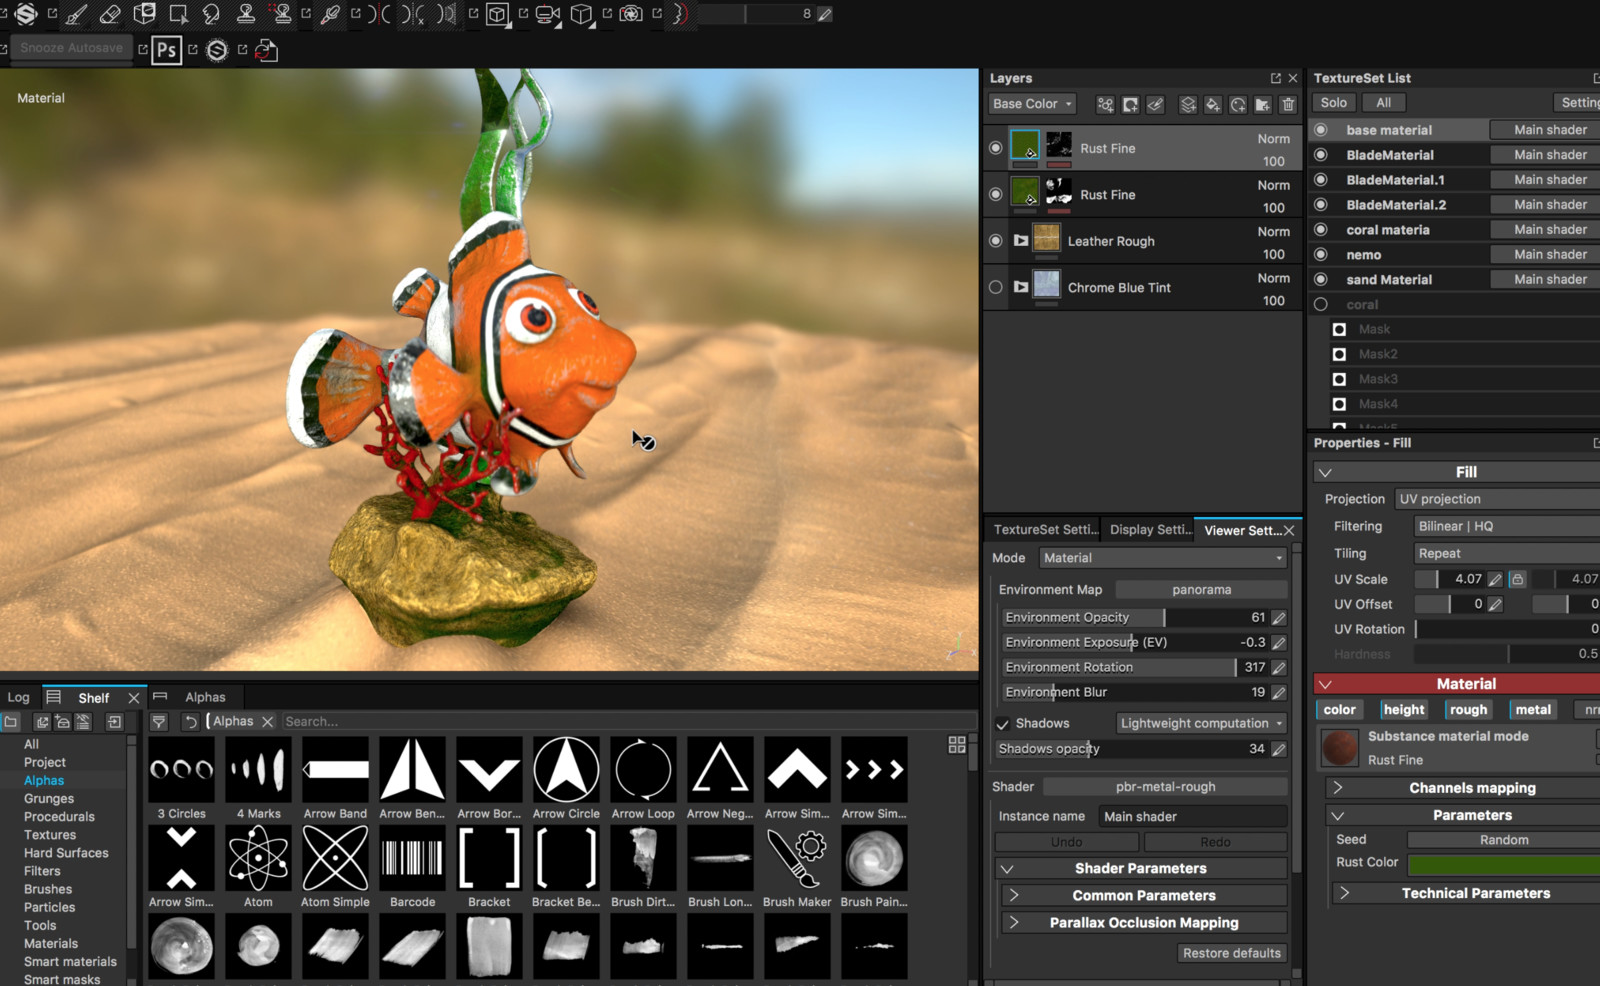Uncheck the Shadows checkbox
1600x986 pixels.
pyautogui.click(x=1002, y=723)
